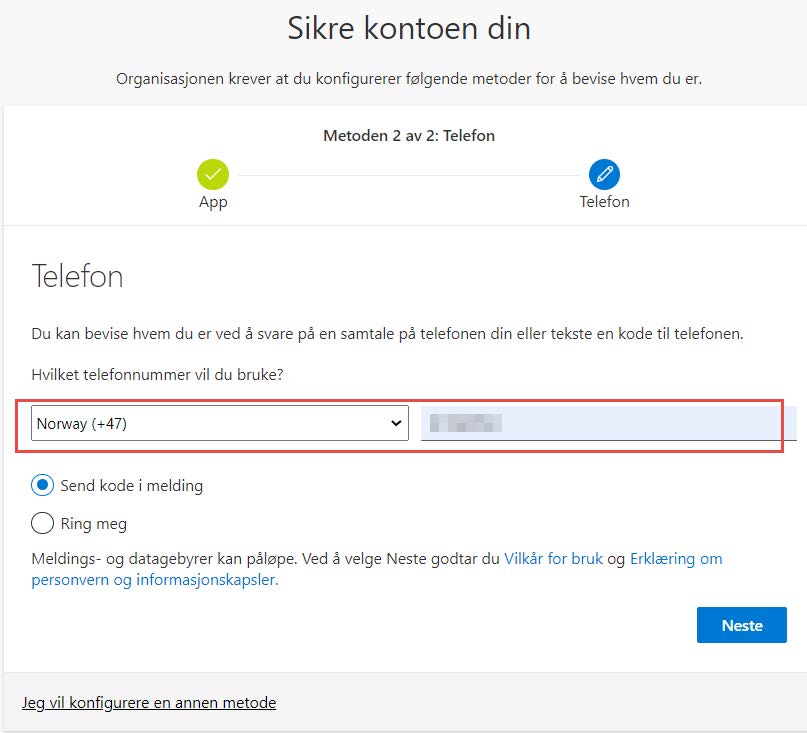Click the green checkmark App step icon
This screenshot has height=733, width=807.
(x=213, y=174)
